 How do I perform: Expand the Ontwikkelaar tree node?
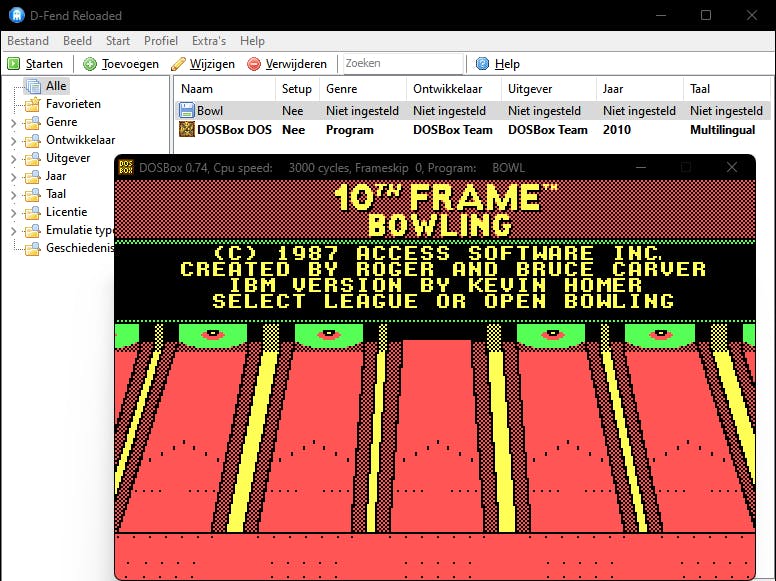coord(13,141)
